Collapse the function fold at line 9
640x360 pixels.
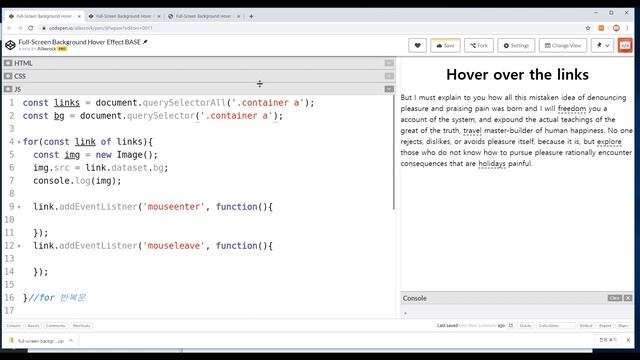pyautogui.click(x=19, y=207)
